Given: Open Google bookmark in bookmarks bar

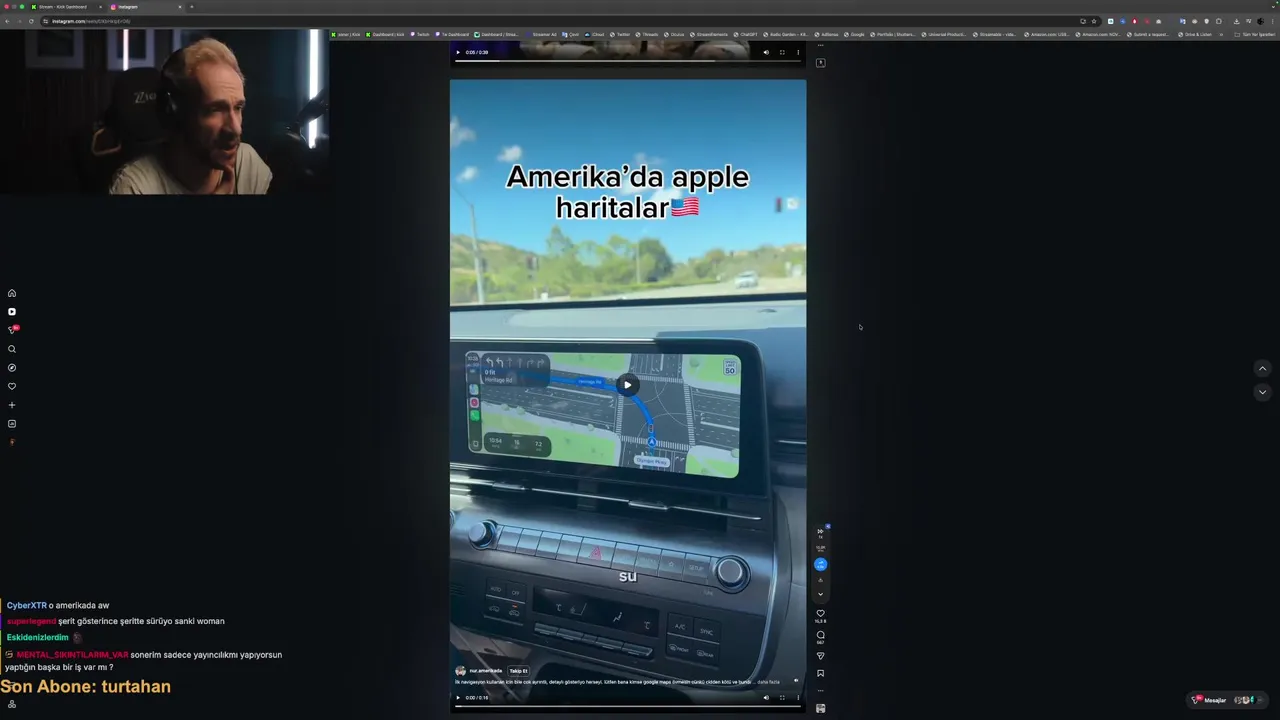Looking at the screenshot, I should pos(855,34).
